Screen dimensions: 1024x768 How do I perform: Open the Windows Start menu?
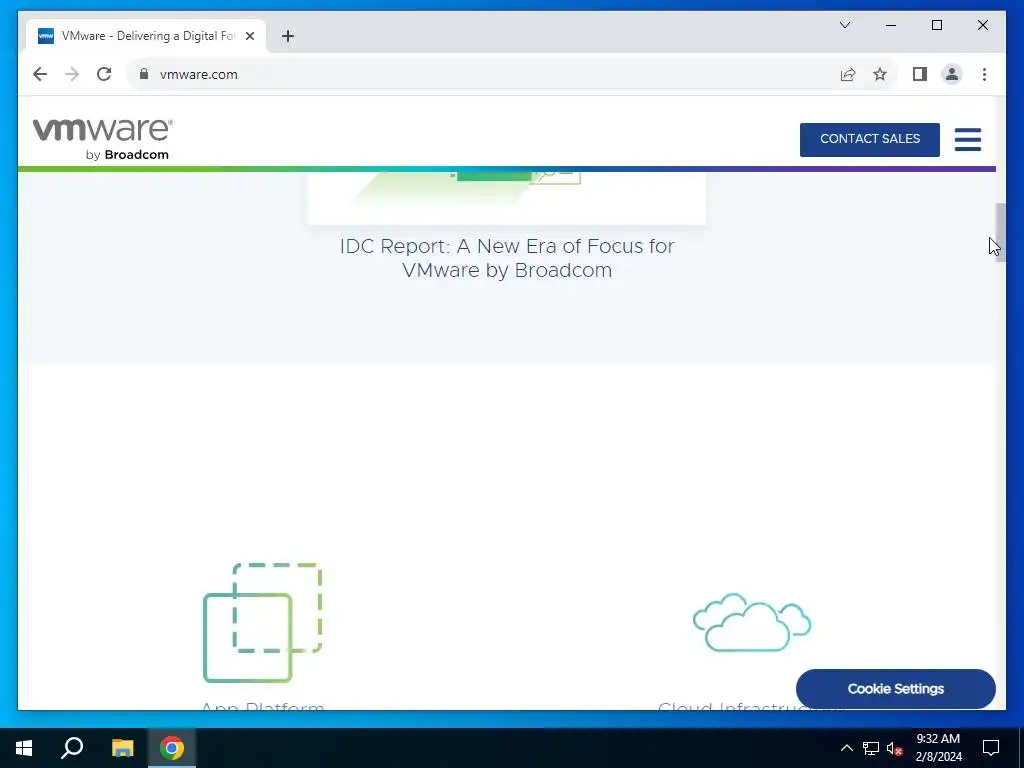24,748
